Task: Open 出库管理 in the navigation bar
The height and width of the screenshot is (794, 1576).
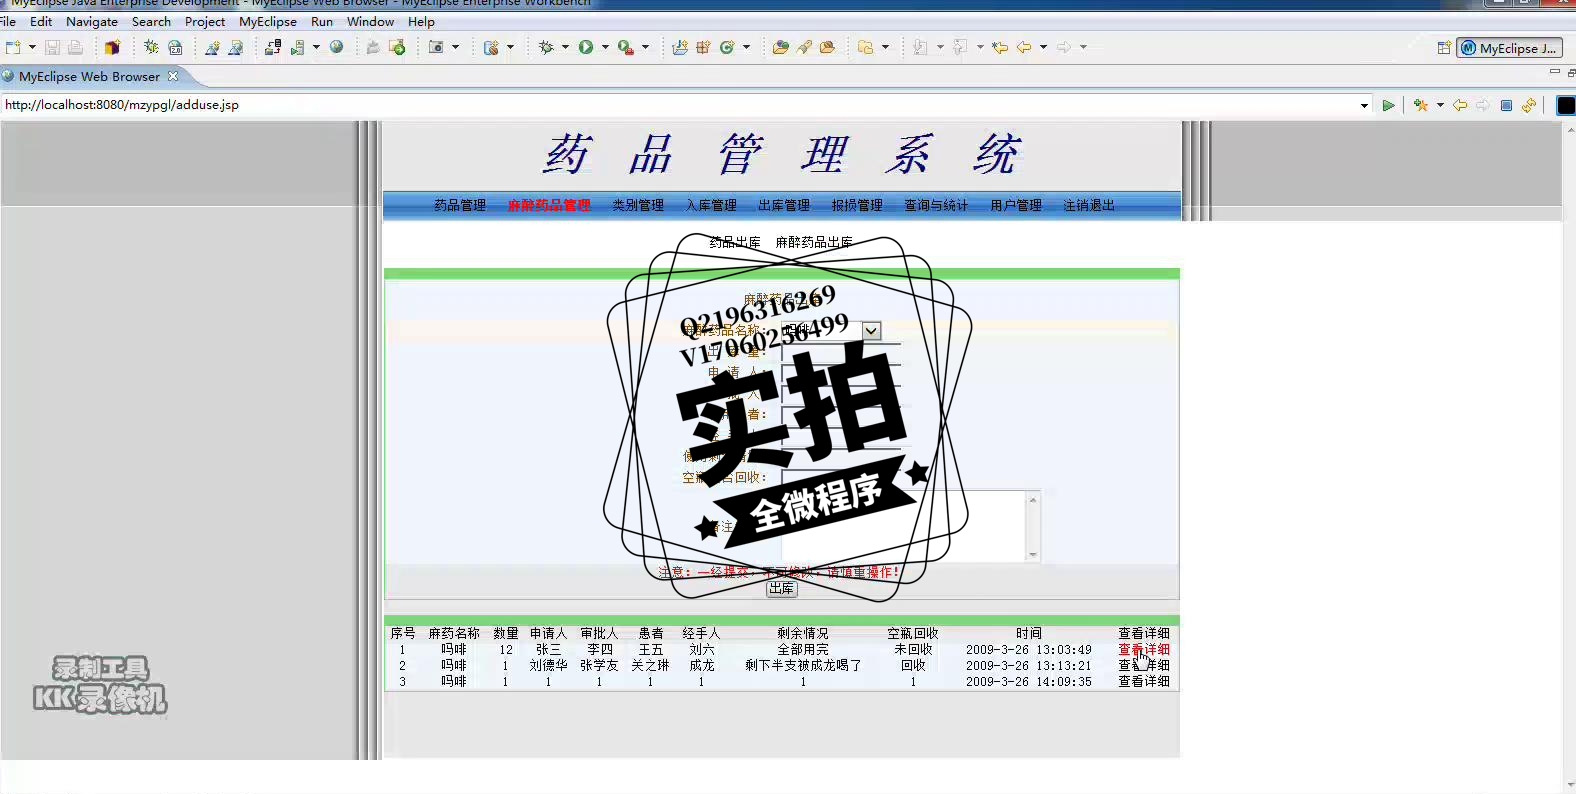Action: (x=784, y=205)
